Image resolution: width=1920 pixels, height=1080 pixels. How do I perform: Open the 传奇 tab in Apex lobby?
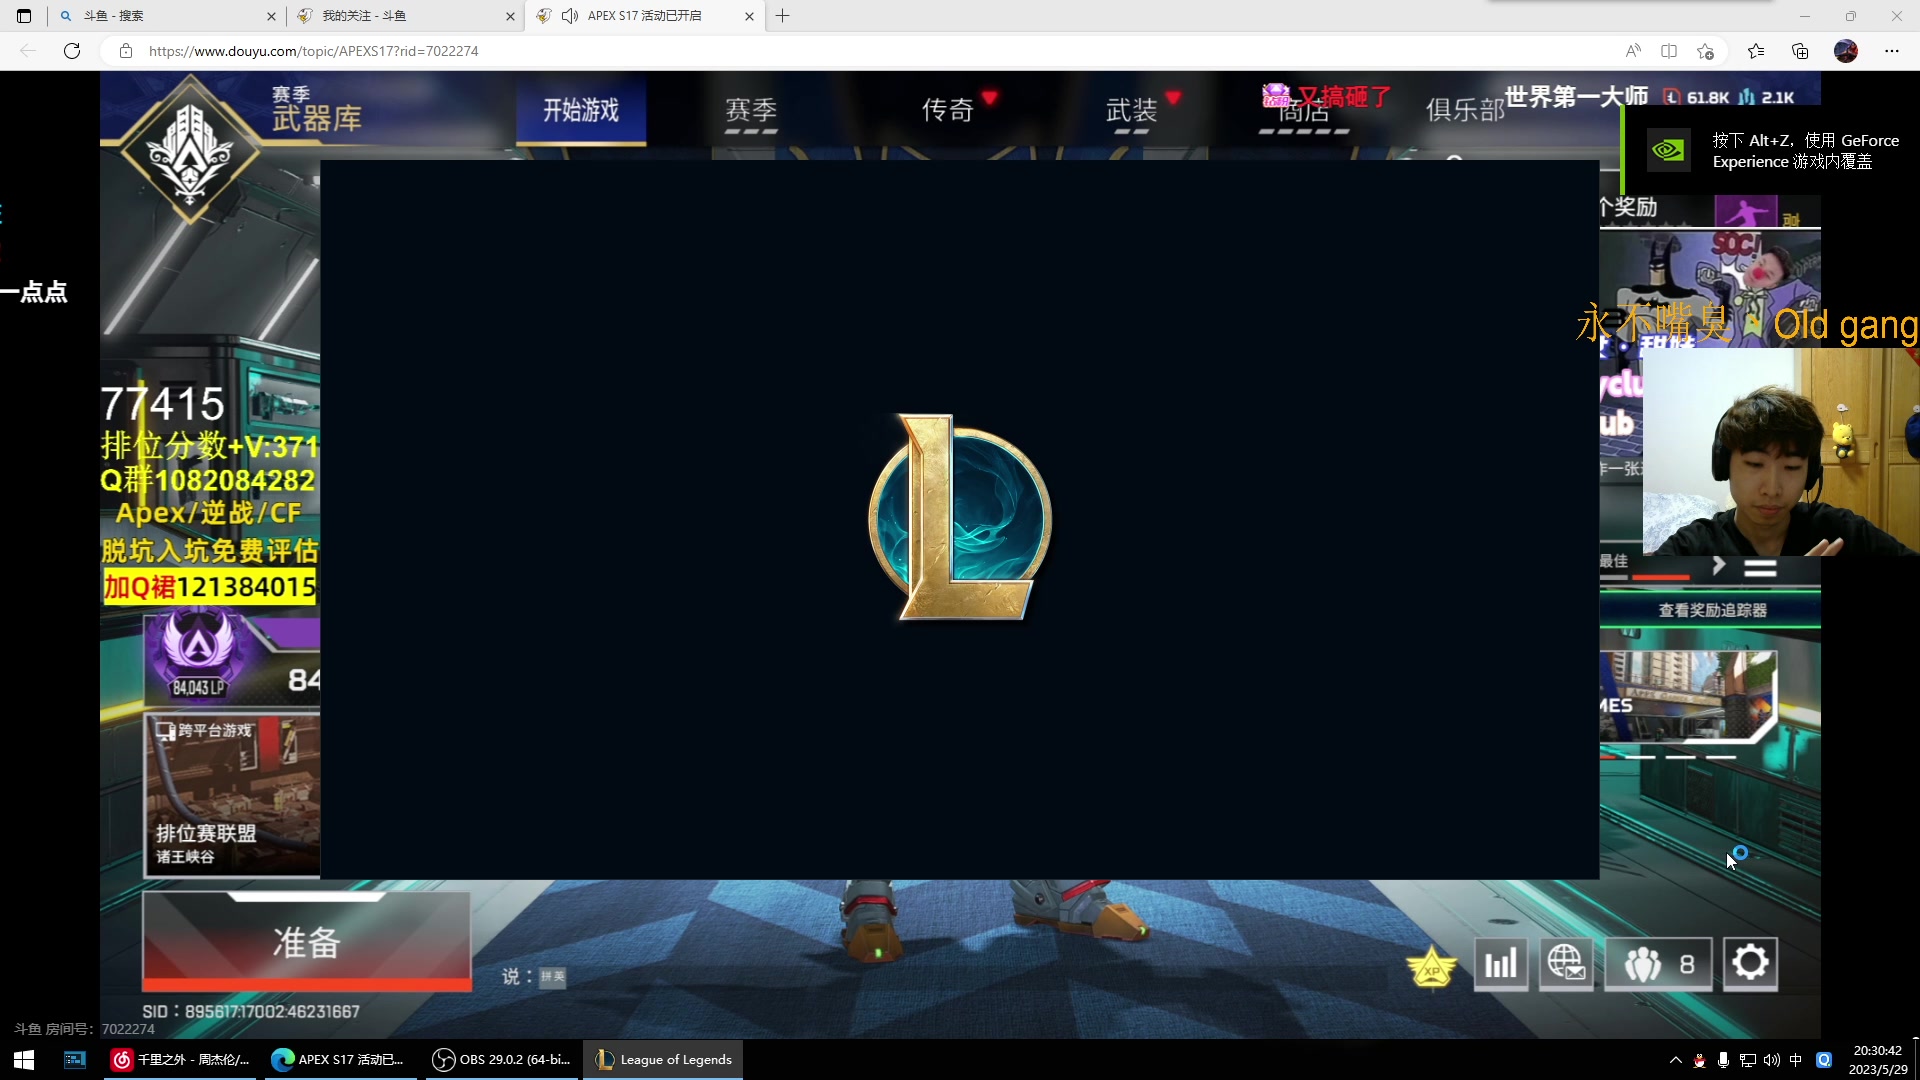click(947, 110)
